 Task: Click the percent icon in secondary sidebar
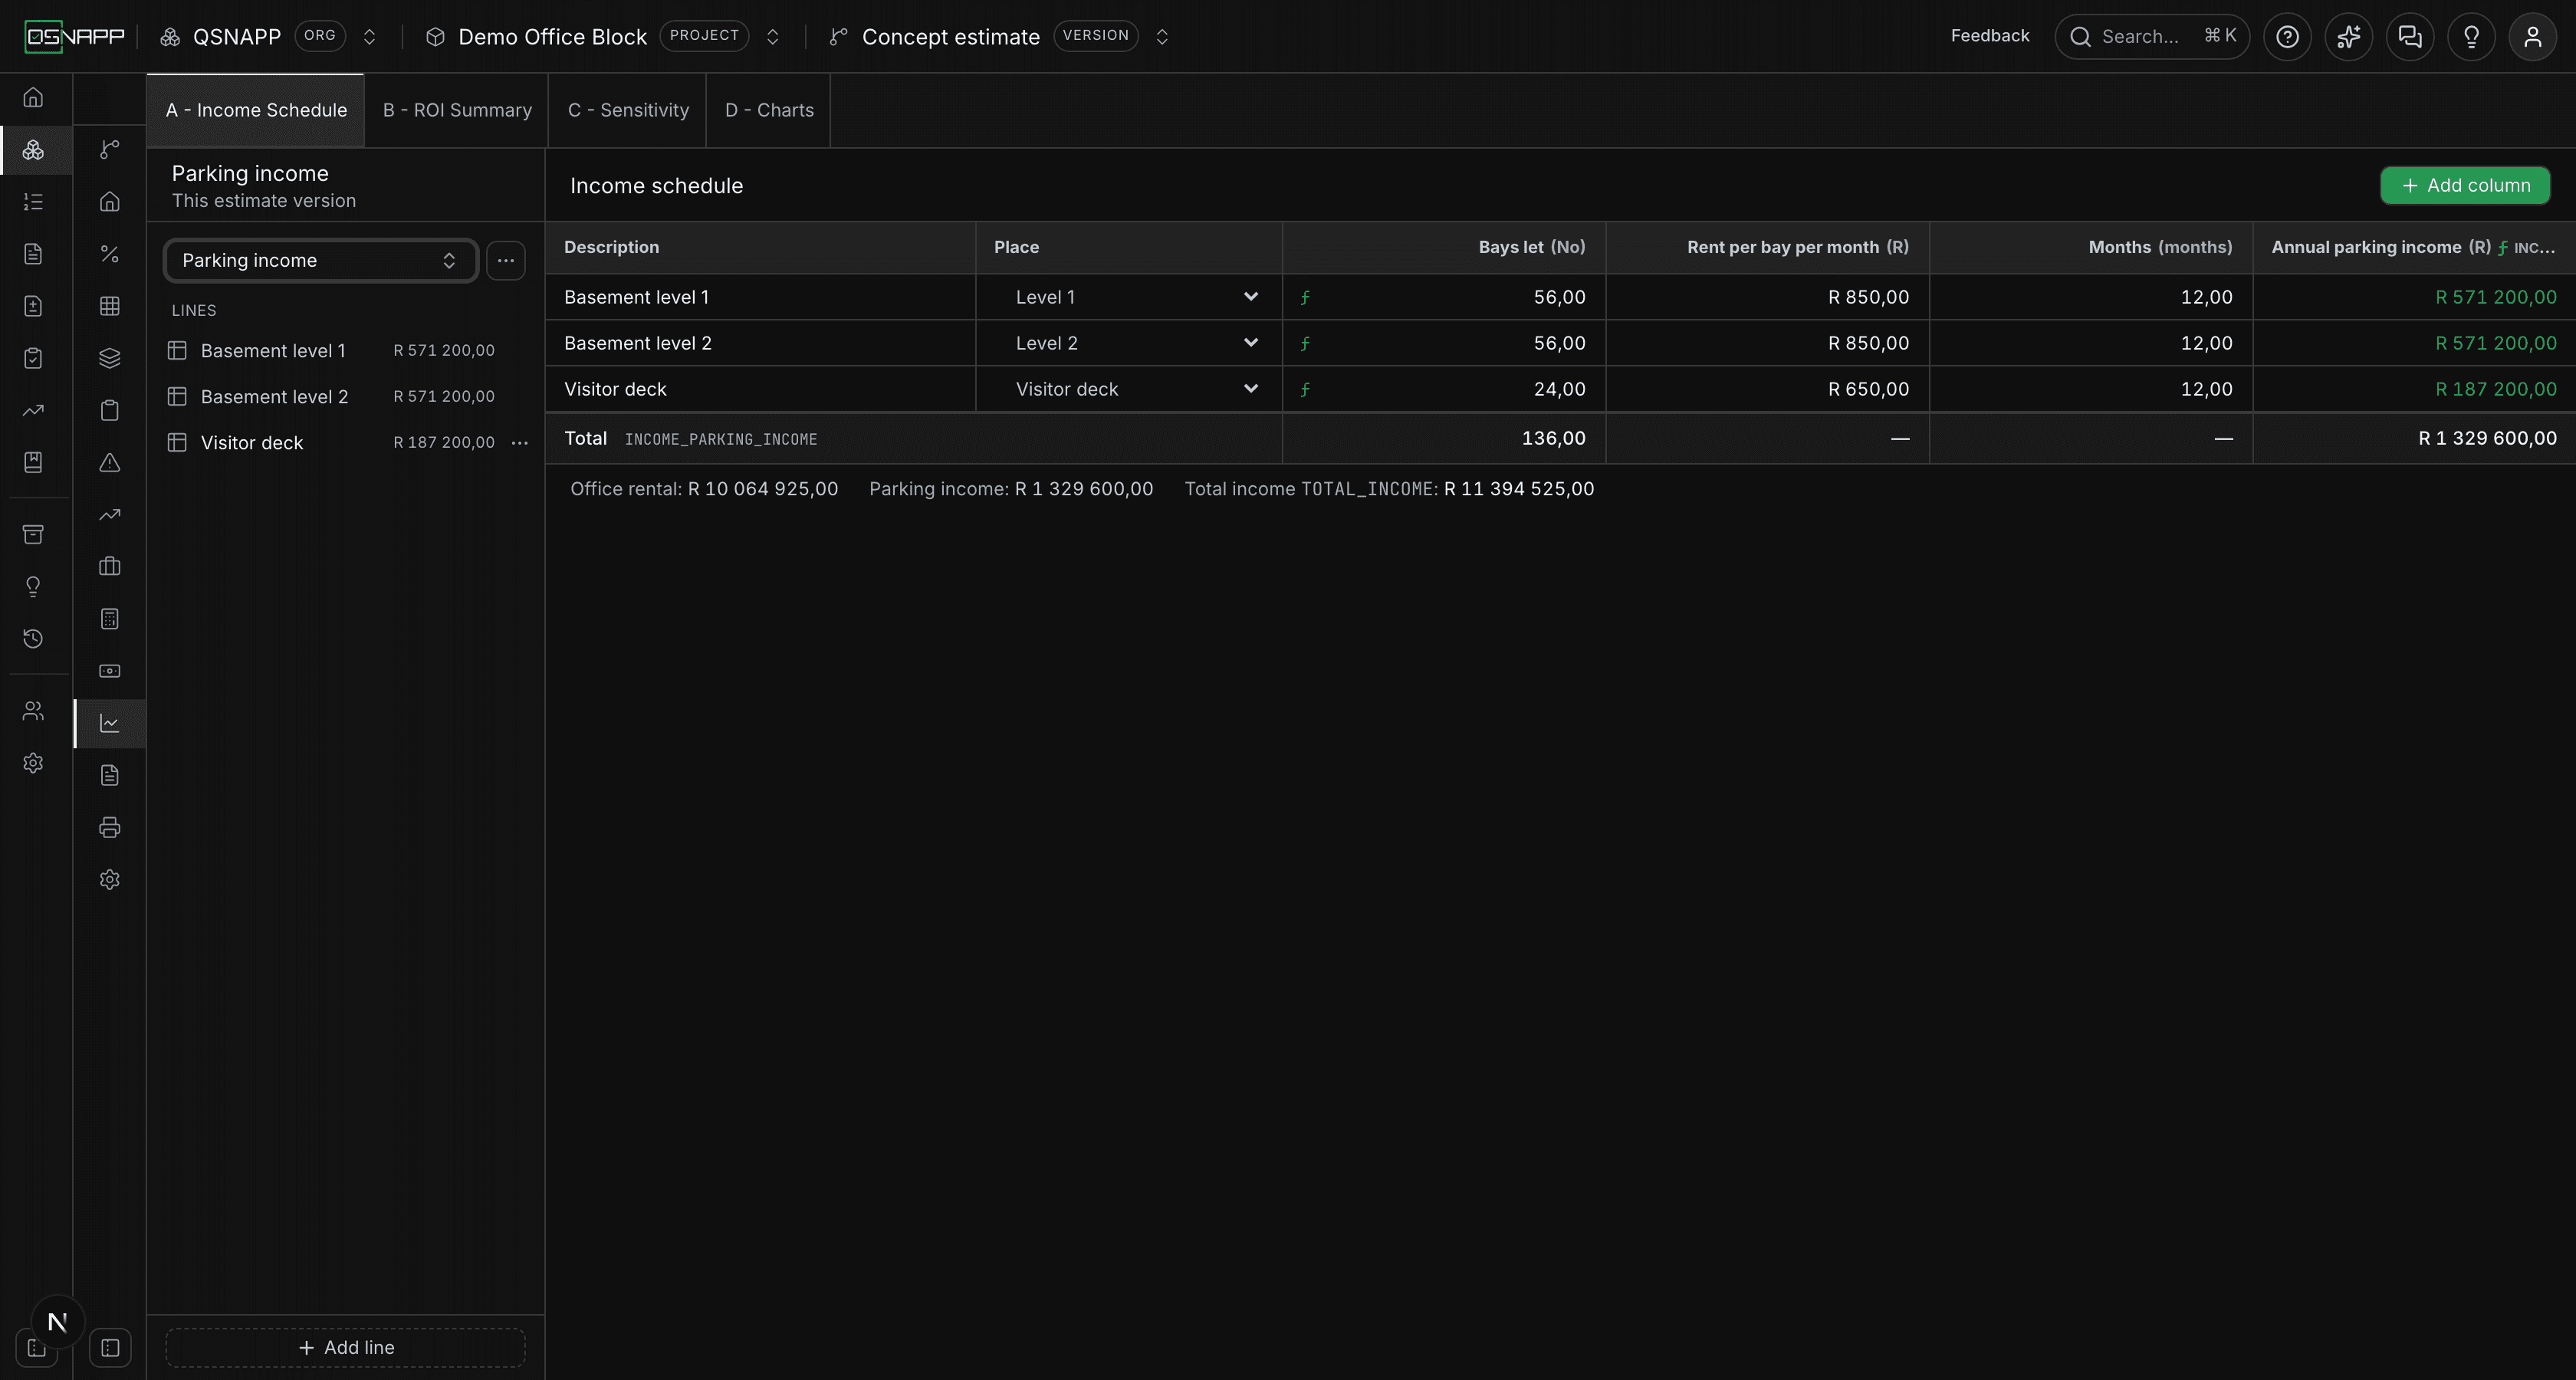[110, 254]
